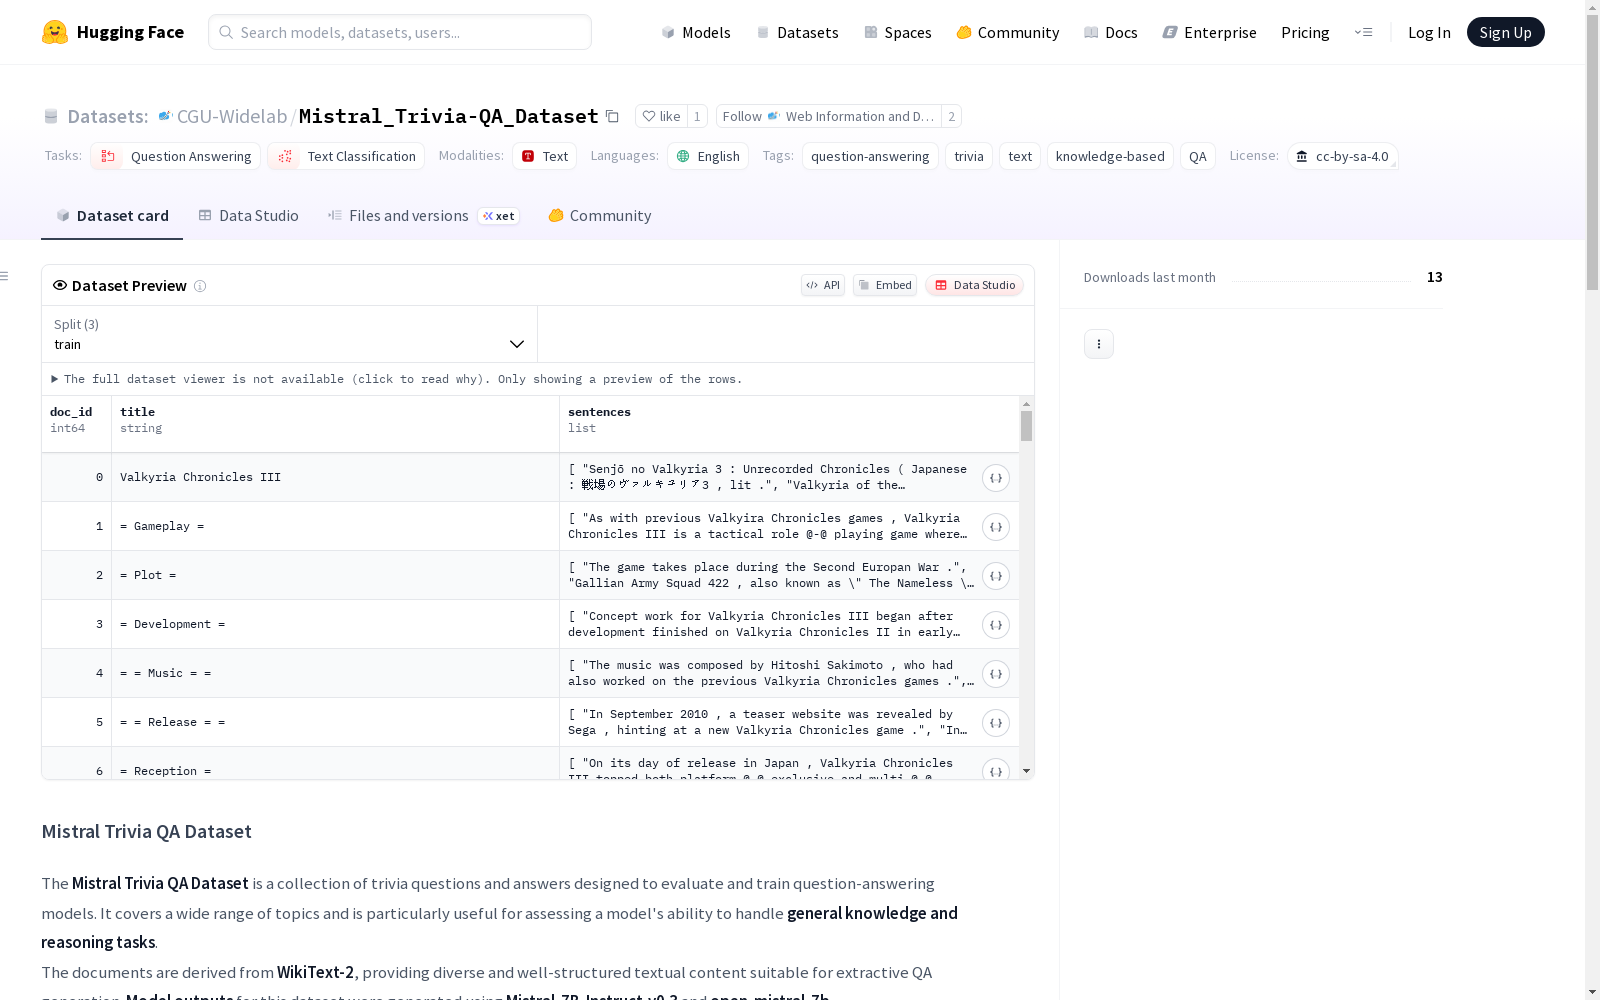The height and width of the screenshot is (1000, 1600).
Task: Switch to Files and versions tab
Action: point(423,216)
